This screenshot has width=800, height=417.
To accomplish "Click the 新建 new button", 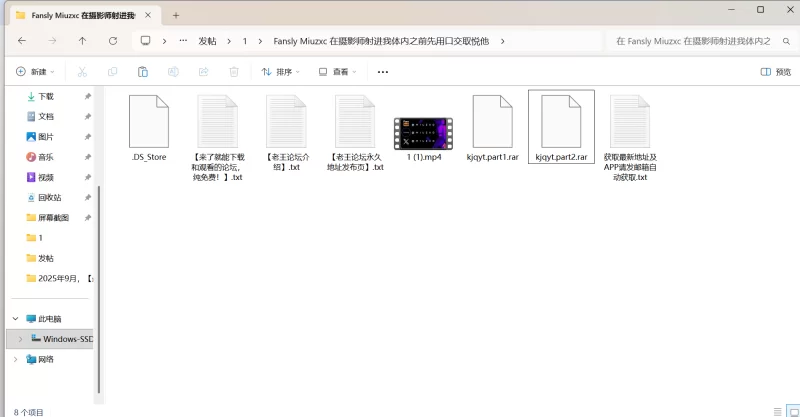I will [35, 72].
